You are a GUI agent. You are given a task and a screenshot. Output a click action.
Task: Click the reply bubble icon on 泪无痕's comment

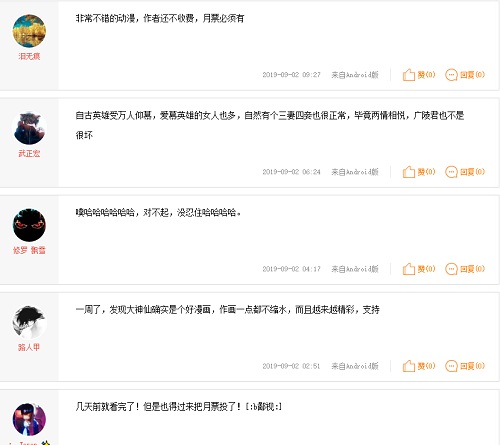click(451, 75)
